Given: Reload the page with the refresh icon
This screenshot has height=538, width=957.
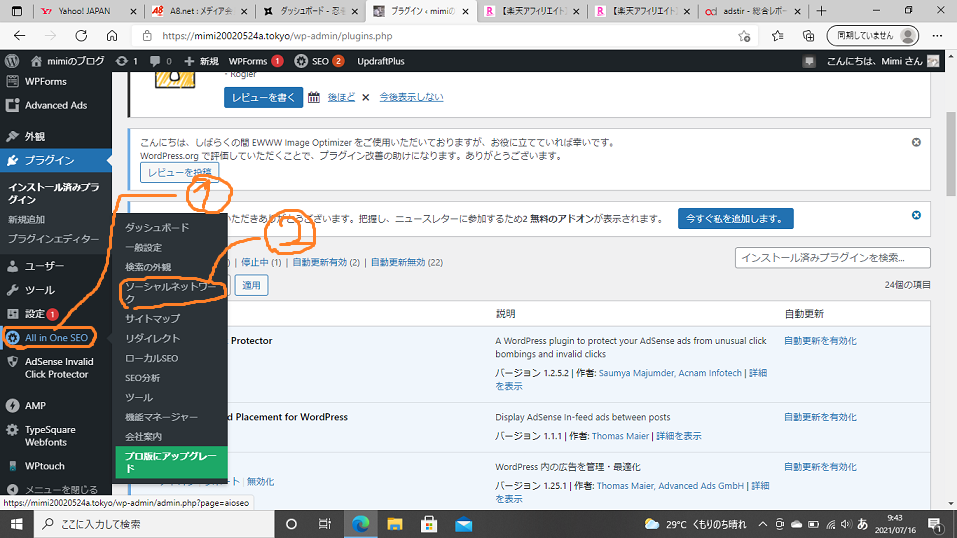Looking at the screenshot, I should pos(81,36).
